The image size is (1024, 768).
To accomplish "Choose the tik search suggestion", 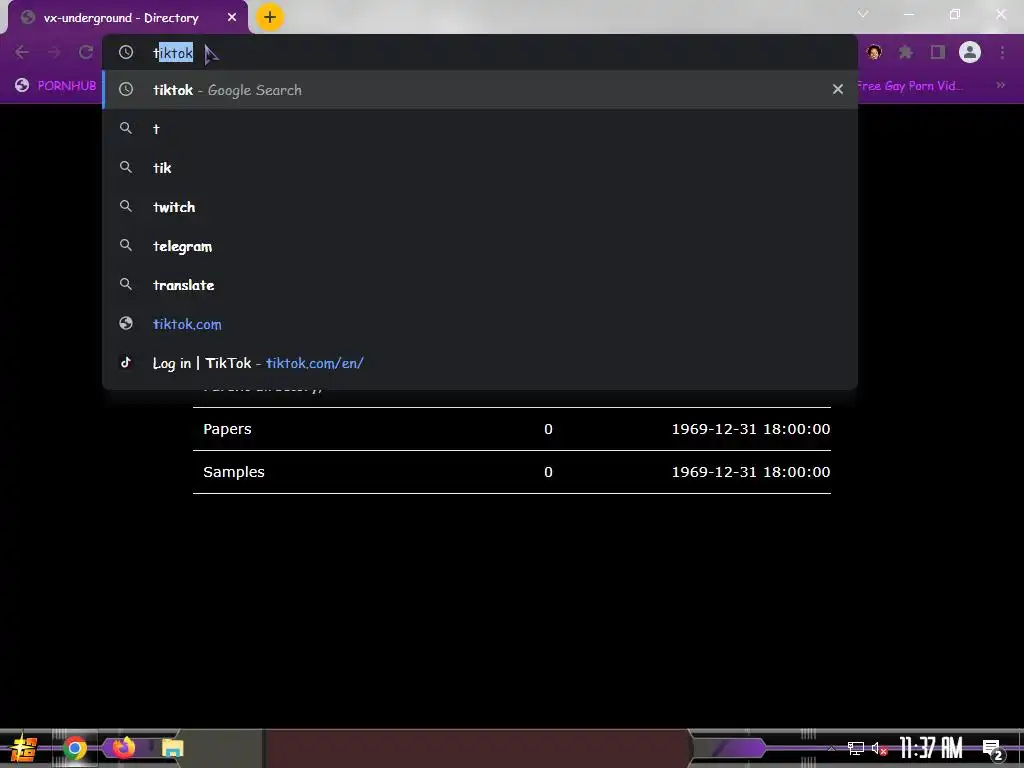I will pos(480,168).
